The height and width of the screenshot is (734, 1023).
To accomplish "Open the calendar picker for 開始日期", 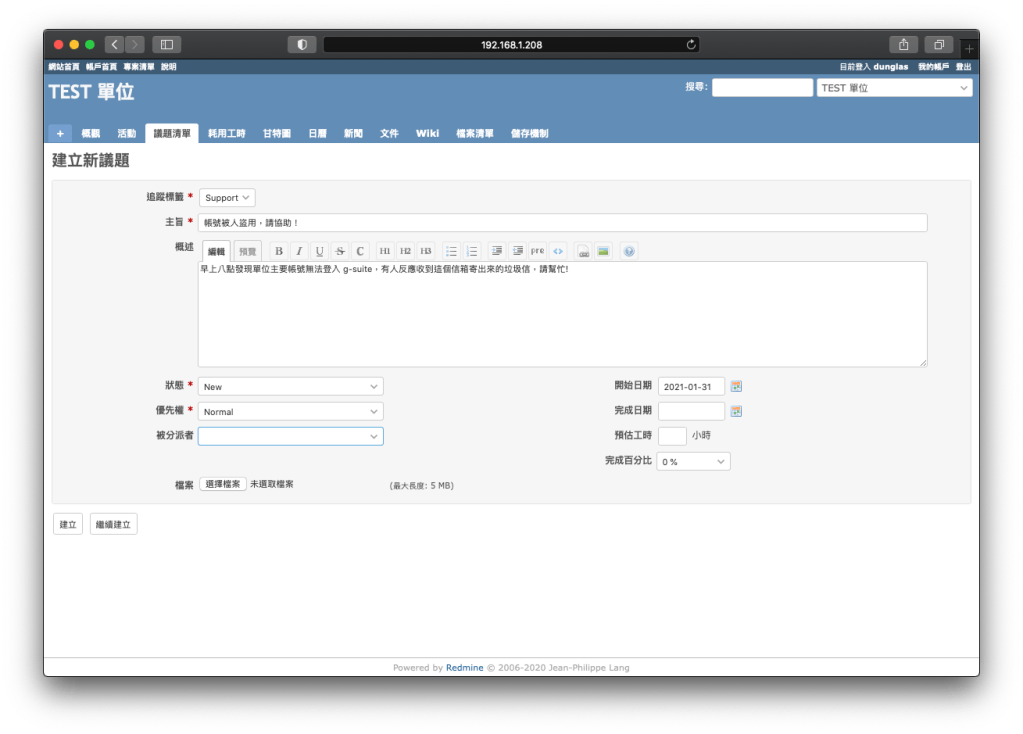I will click(737, 386).
